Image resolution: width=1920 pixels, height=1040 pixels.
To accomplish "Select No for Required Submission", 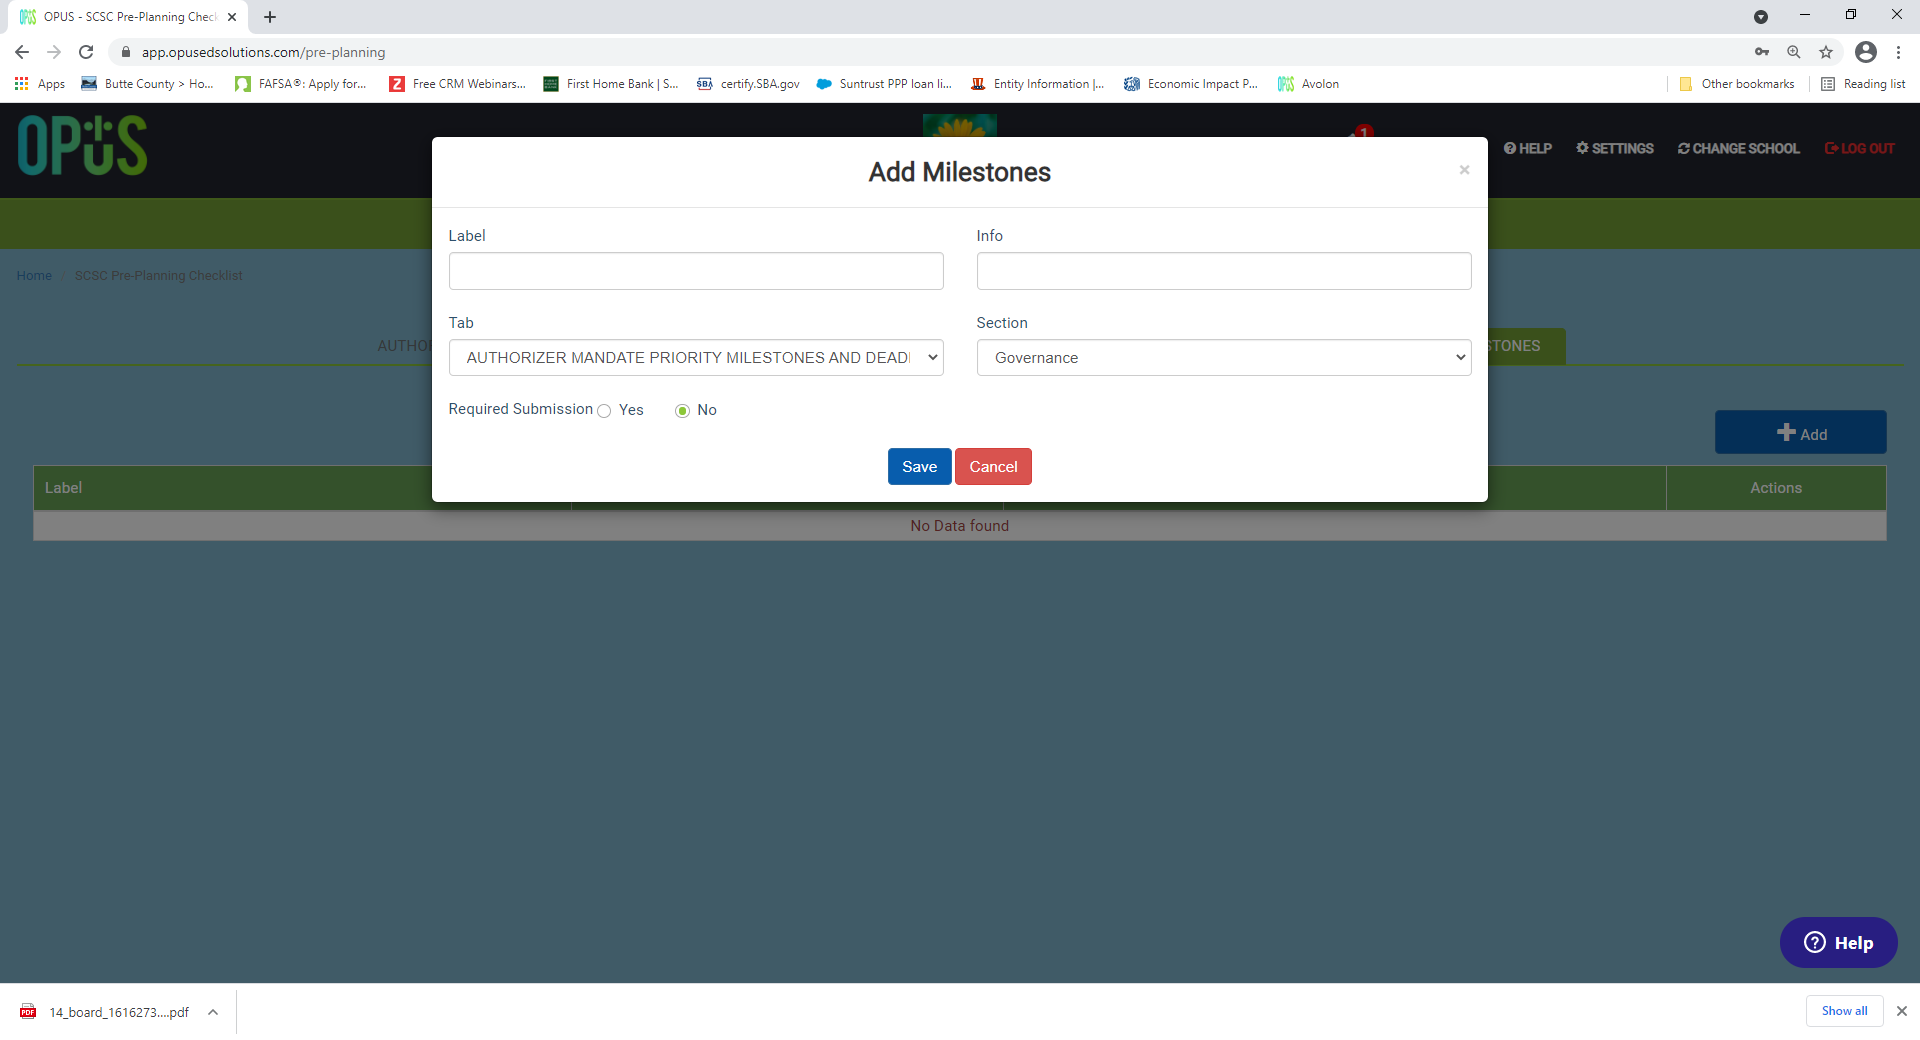I will pyautogui.click(x=682, y=411).
